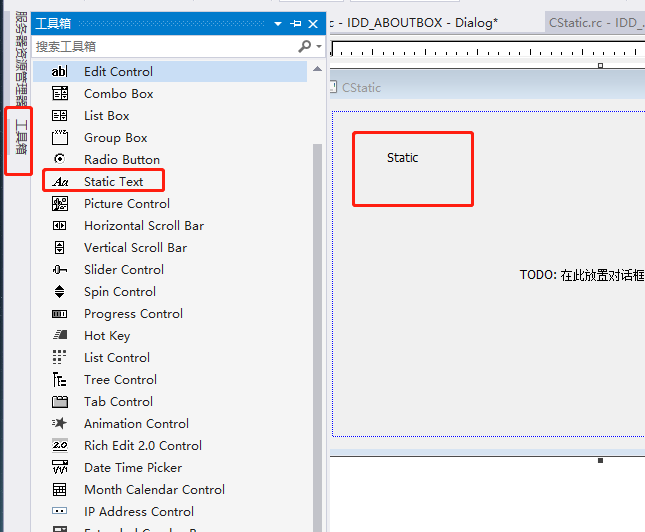Screen dimensions: 645x532
Task: Choose the Tree Control icon
Action: (59, 379)
